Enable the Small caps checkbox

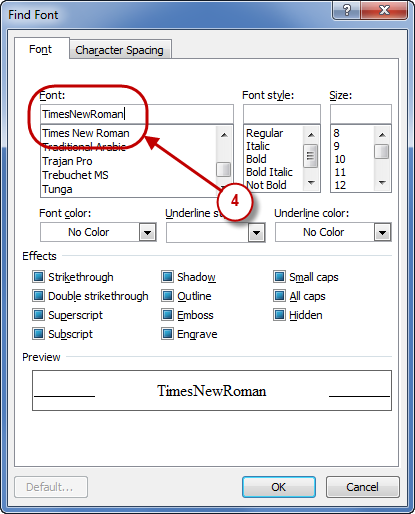279,277
